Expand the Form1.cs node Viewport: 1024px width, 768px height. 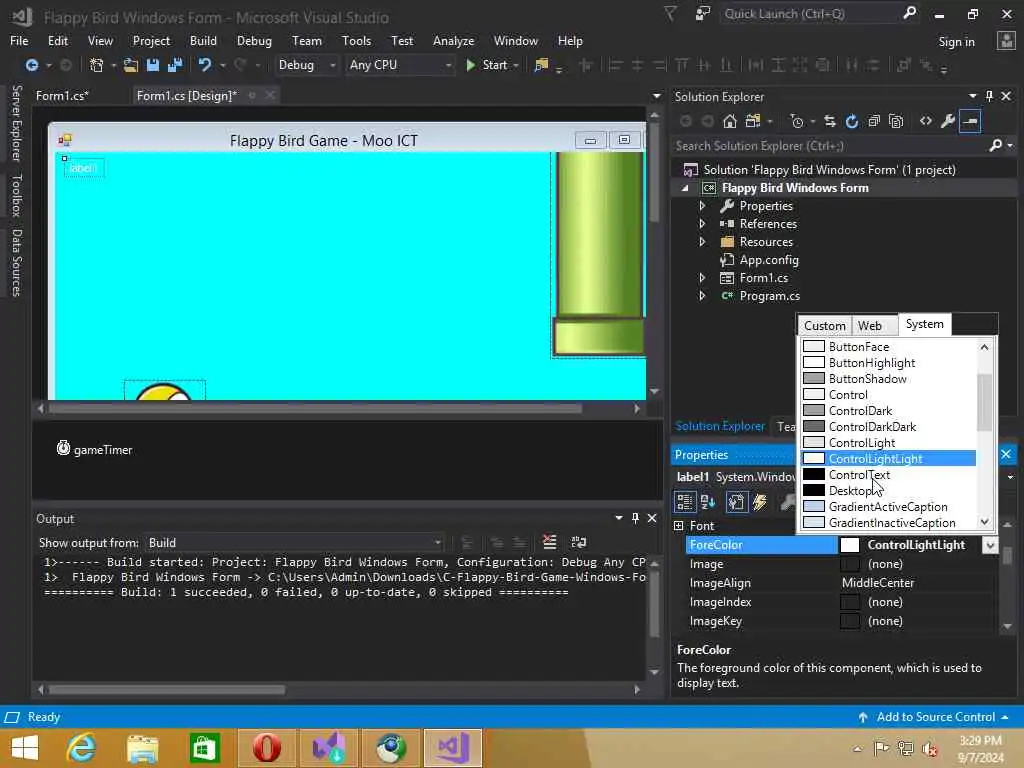click(x=702, y=278)
